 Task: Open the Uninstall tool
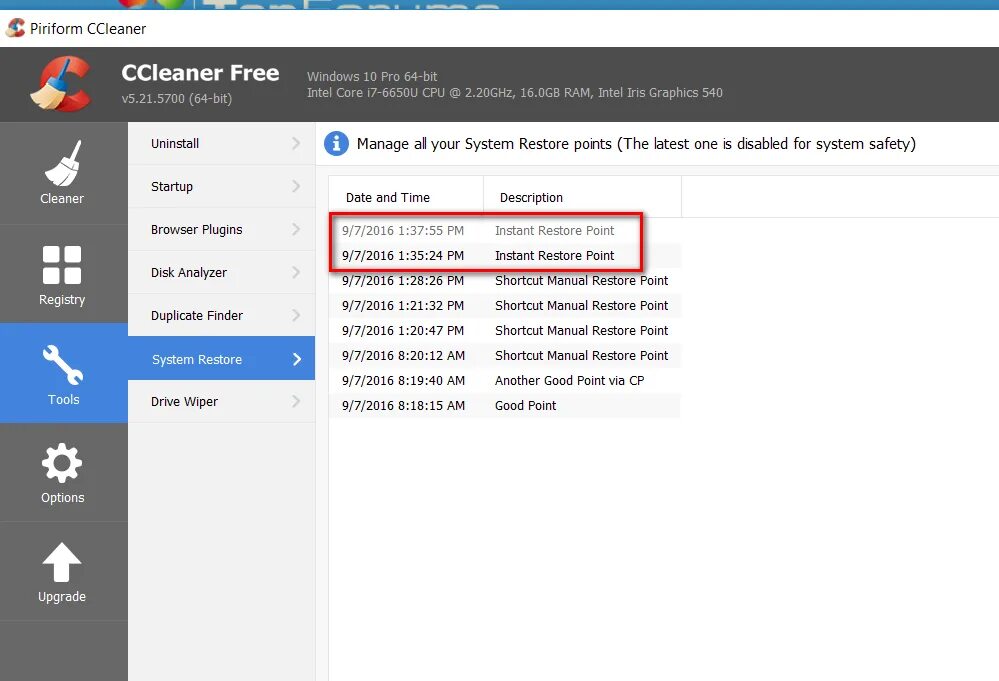coord(221,143)
